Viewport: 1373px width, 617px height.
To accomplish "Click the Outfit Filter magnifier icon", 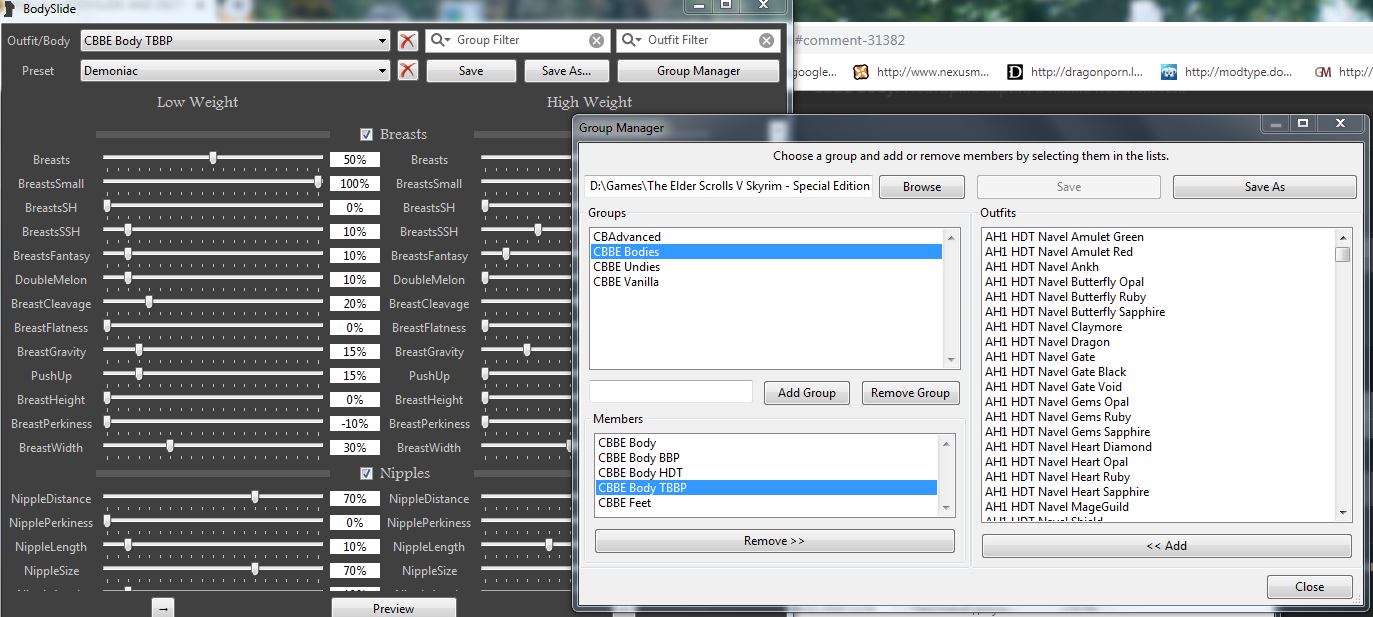I will [x=630, y=41].
